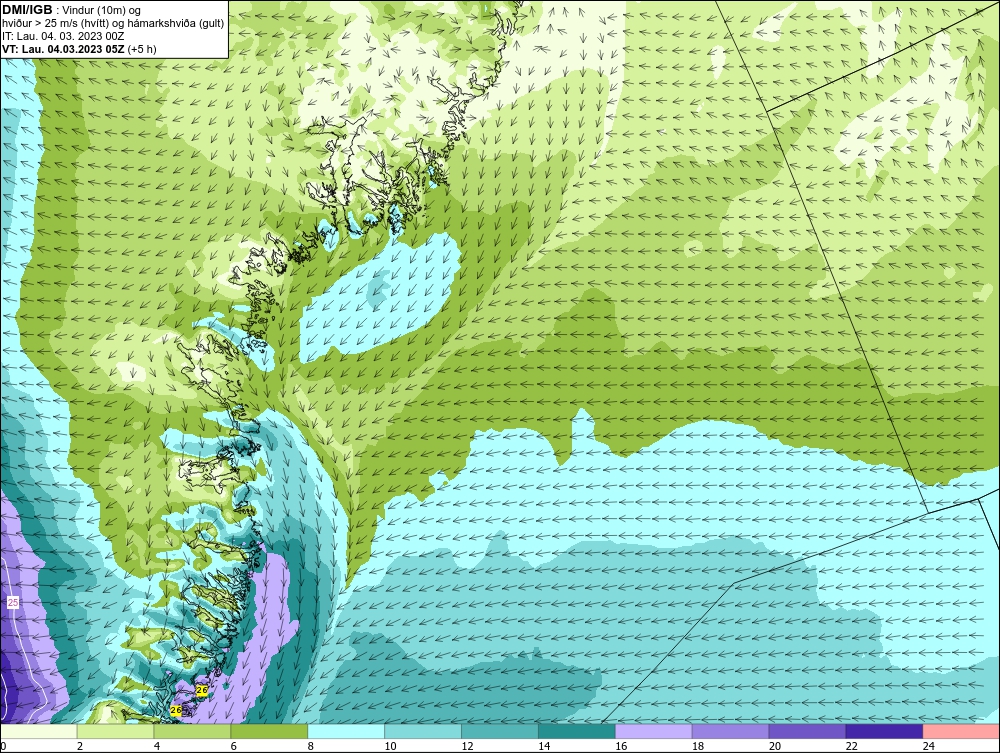Click the olive green 6–8 m/s legend swatch

click(269, 731)
